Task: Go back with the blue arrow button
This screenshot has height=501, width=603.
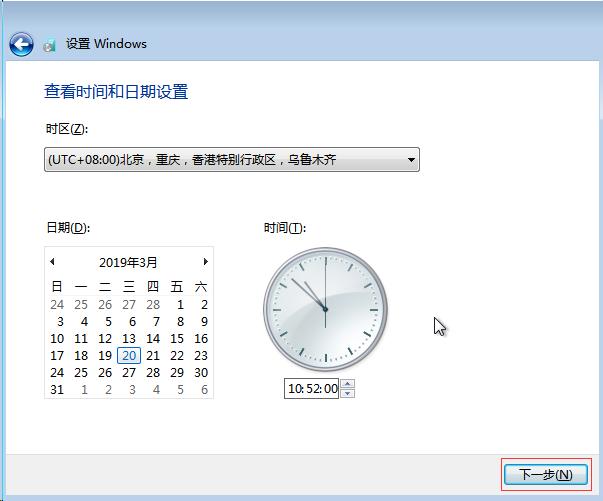Action: point(21,44)
